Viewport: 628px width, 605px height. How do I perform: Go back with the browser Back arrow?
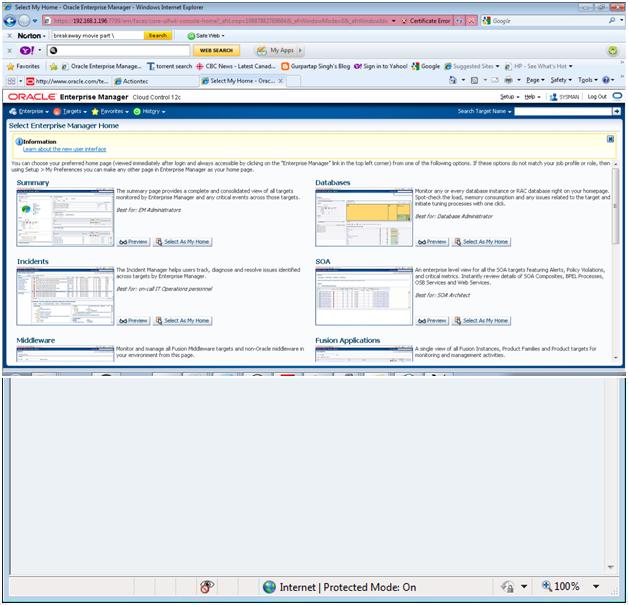pos(10,20)
